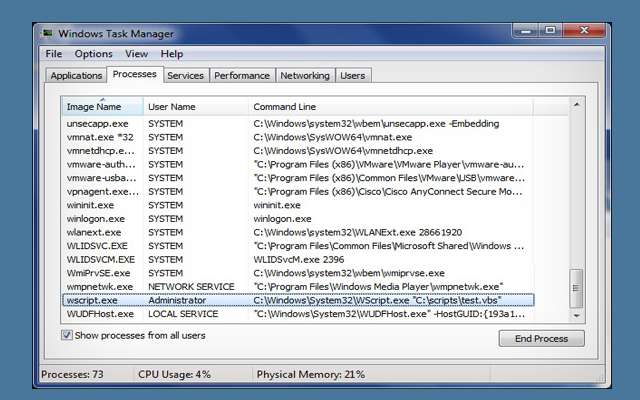Maximize the Windows Task Manager window
Screen dimensions: 640x400
coord(553,31)
